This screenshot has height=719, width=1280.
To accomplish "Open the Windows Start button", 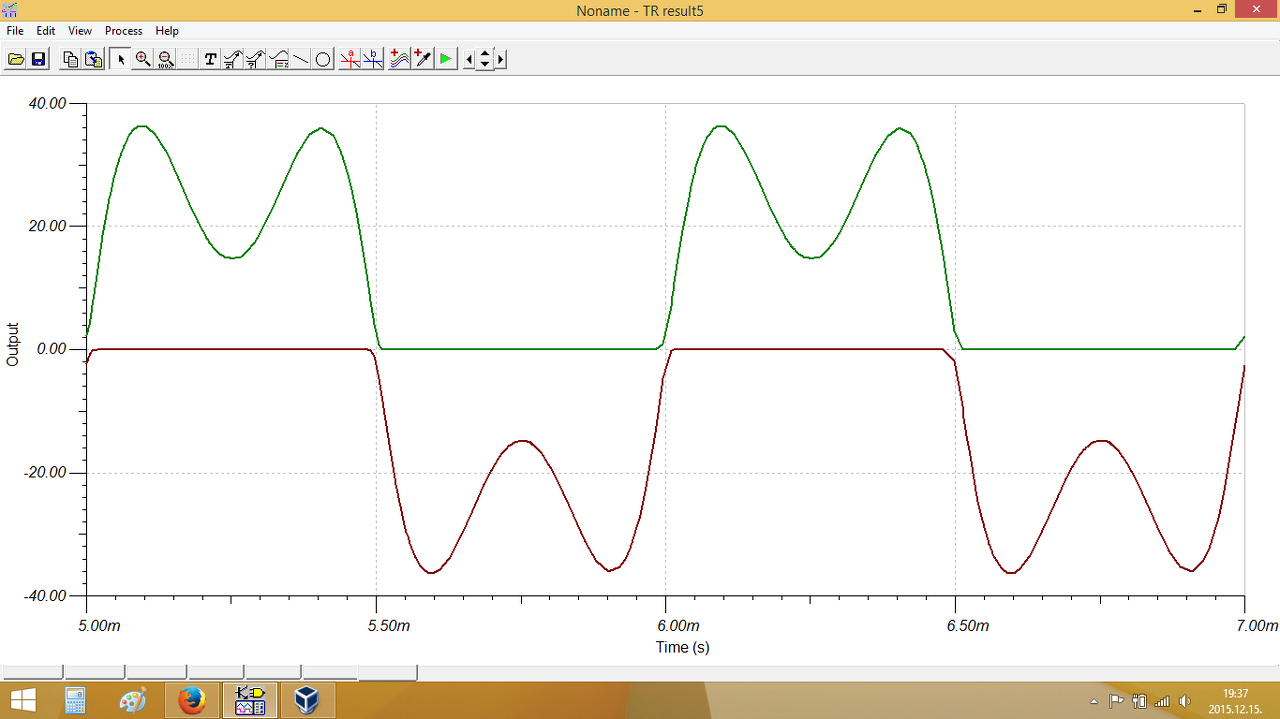I will pos(22,700).
